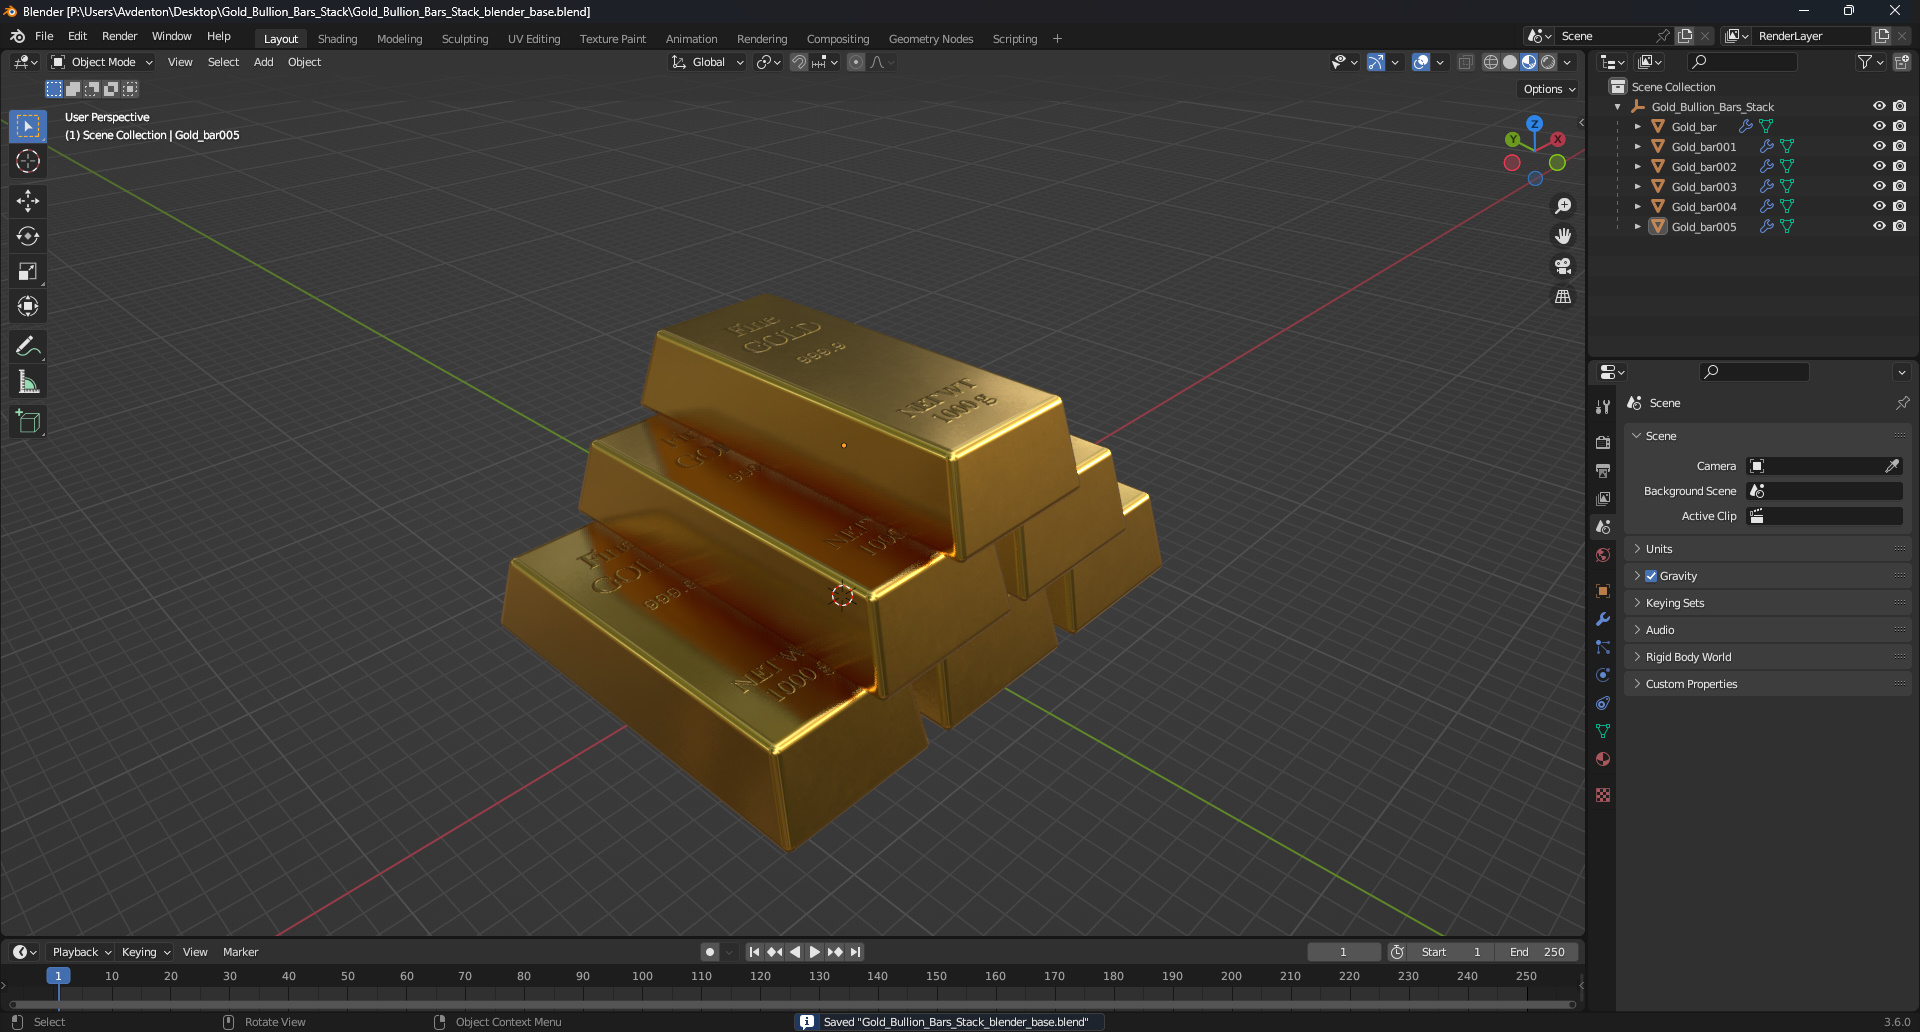Select the Annotate tool
The width and height of the screenshot is (1920, 1032).
(x=28, y=347)
